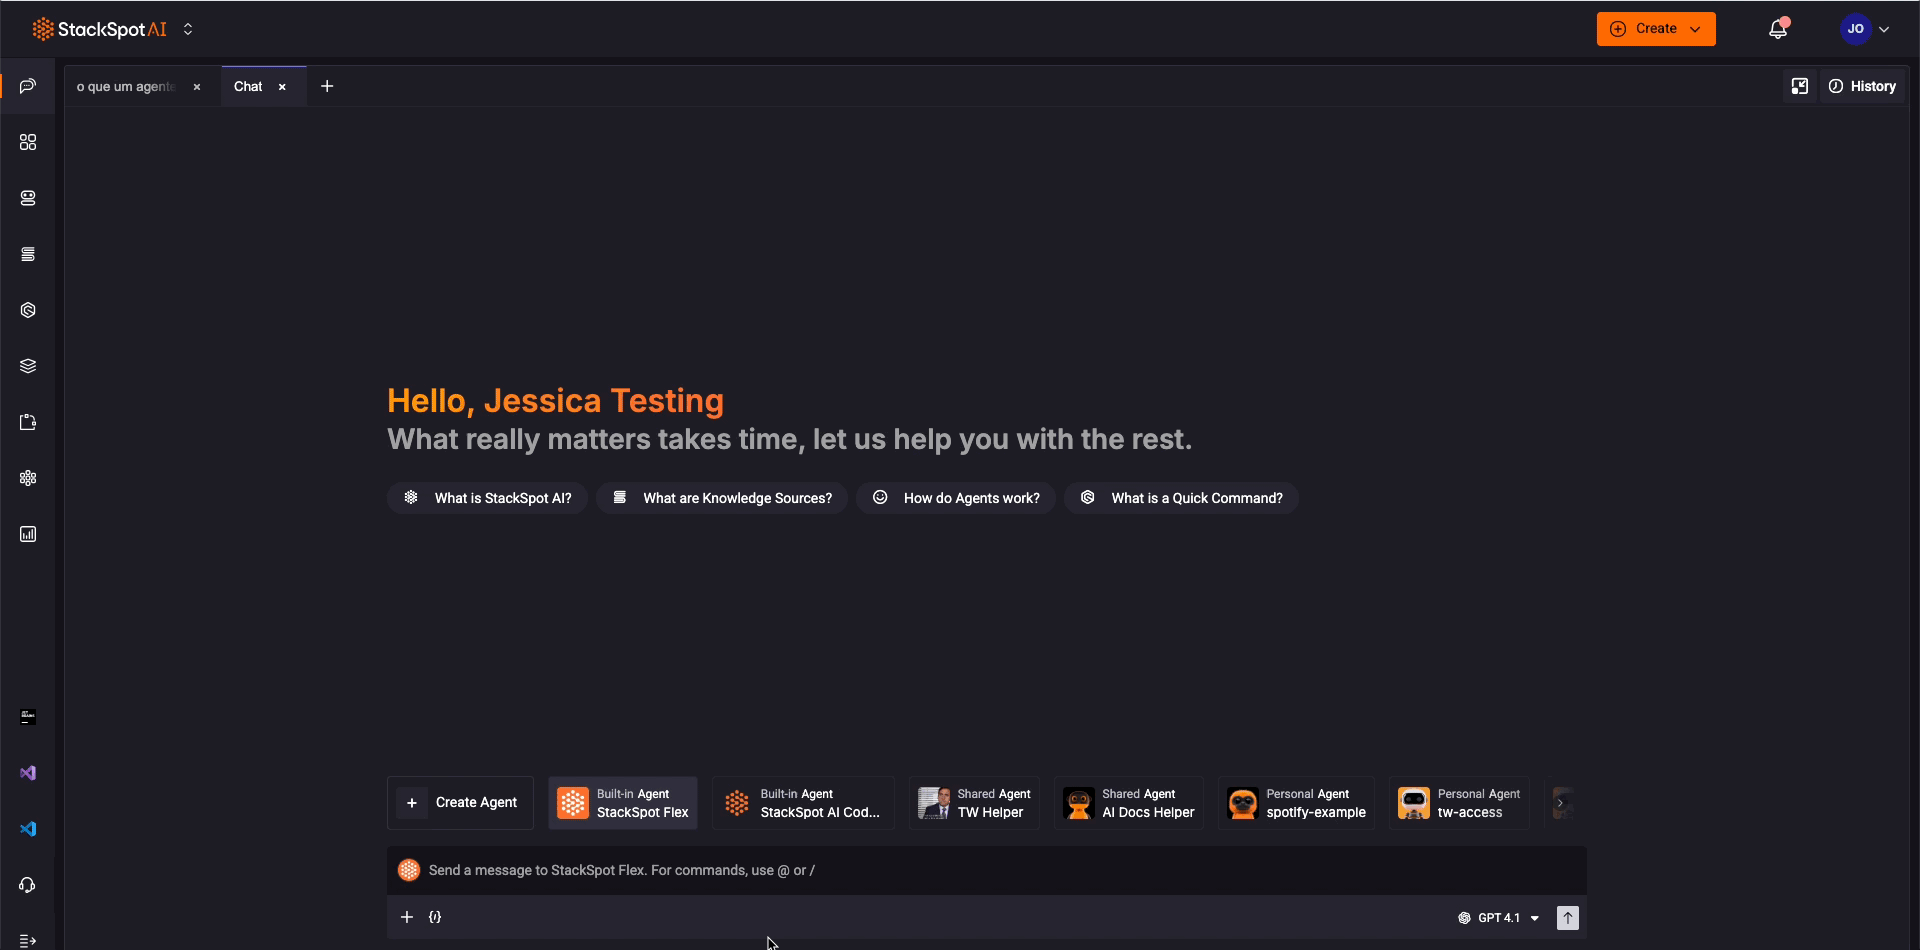Screen dimensions: 1920x950
Task: Open chat History
Action: pos(1862,86)
